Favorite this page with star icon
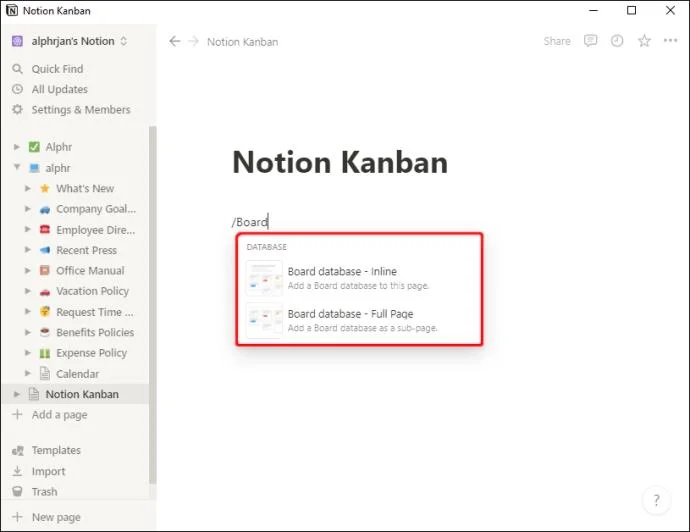 tap(644, 41)
